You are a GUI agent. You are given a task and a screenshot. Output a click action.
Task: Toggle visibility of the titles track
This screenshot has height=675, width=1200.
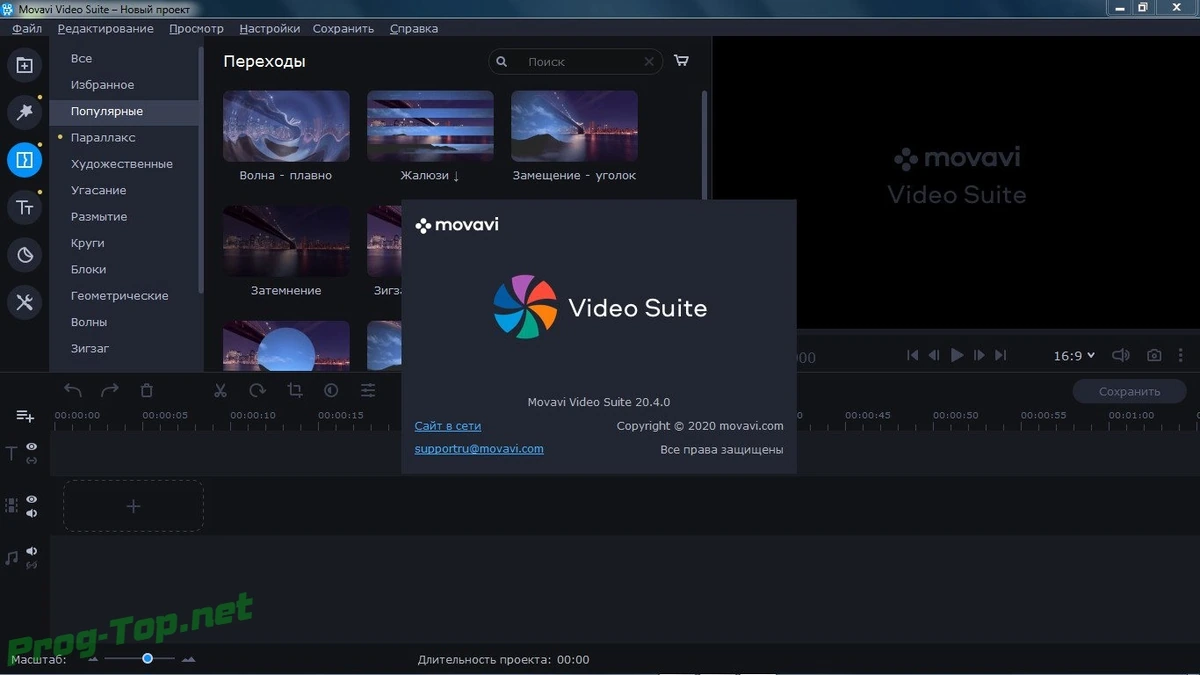pyautogui.click(x=32, y=447)
